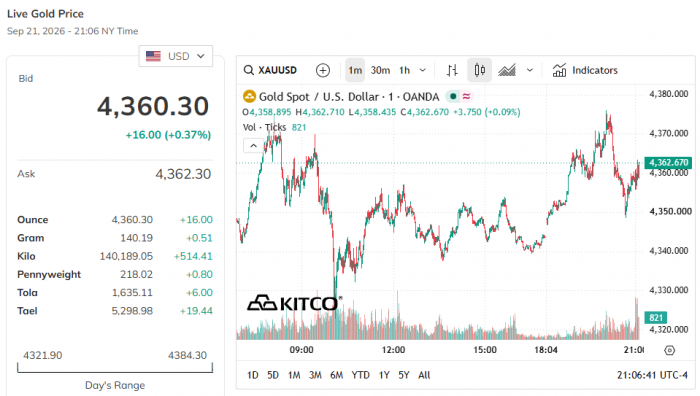Click the 4,362.670 current price label
The image size is (700, 396).
[668, 163]
